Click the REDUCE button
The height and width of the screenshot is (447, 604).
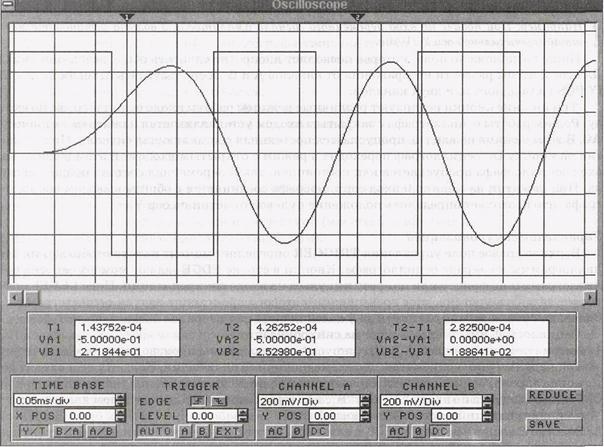(554, 395)
